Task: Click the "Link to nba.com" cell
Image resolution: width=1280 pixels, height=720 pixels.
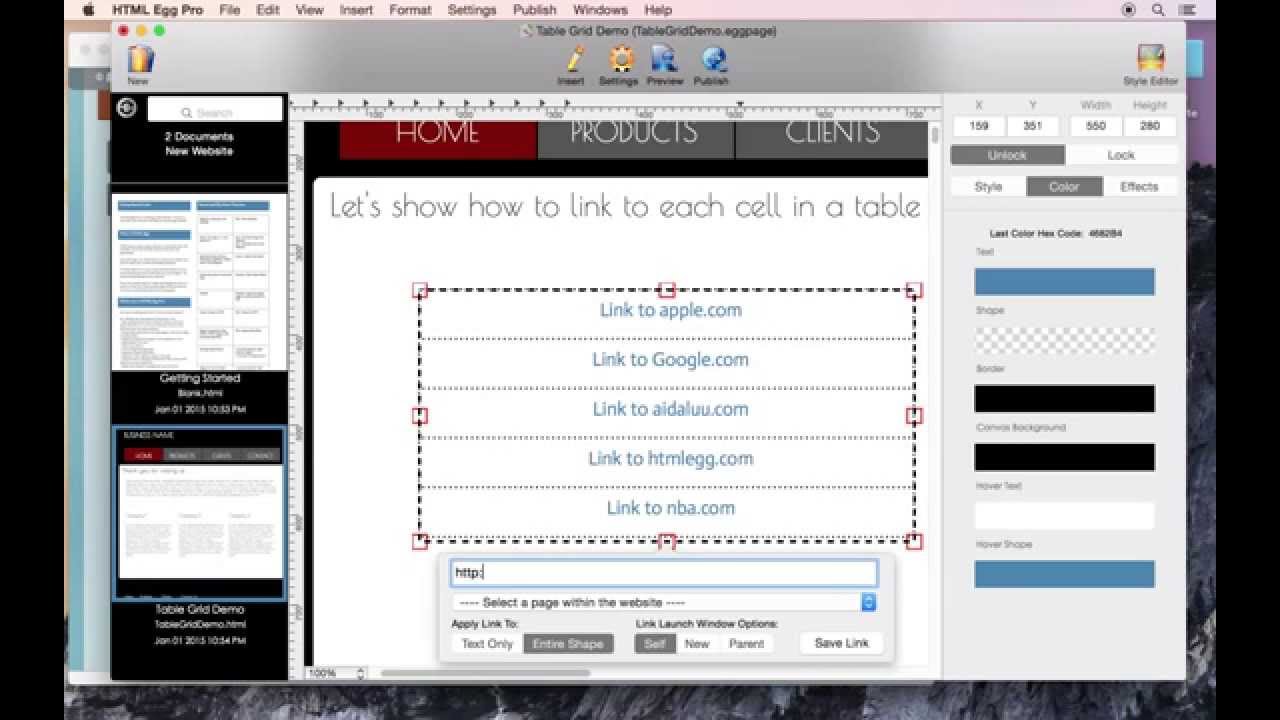Action: [x=667, y=513]
